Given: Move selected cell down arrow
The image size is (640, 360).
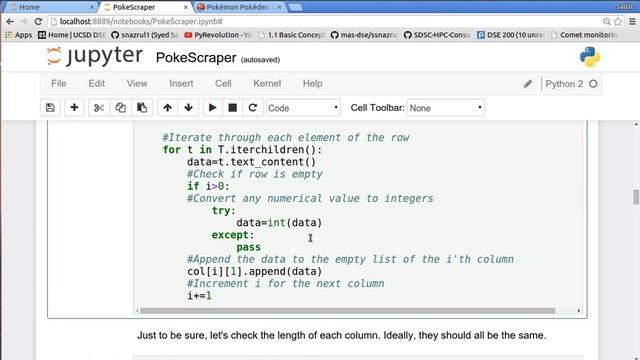Looking at the screenshot, I should point(189,108).
